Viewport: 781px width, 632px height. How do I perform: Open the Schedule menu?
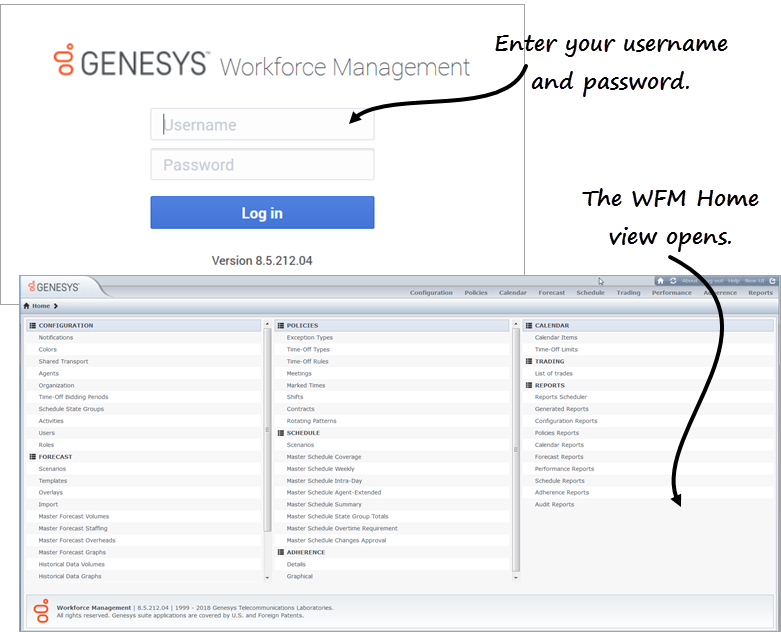click(x=590, y=293)
